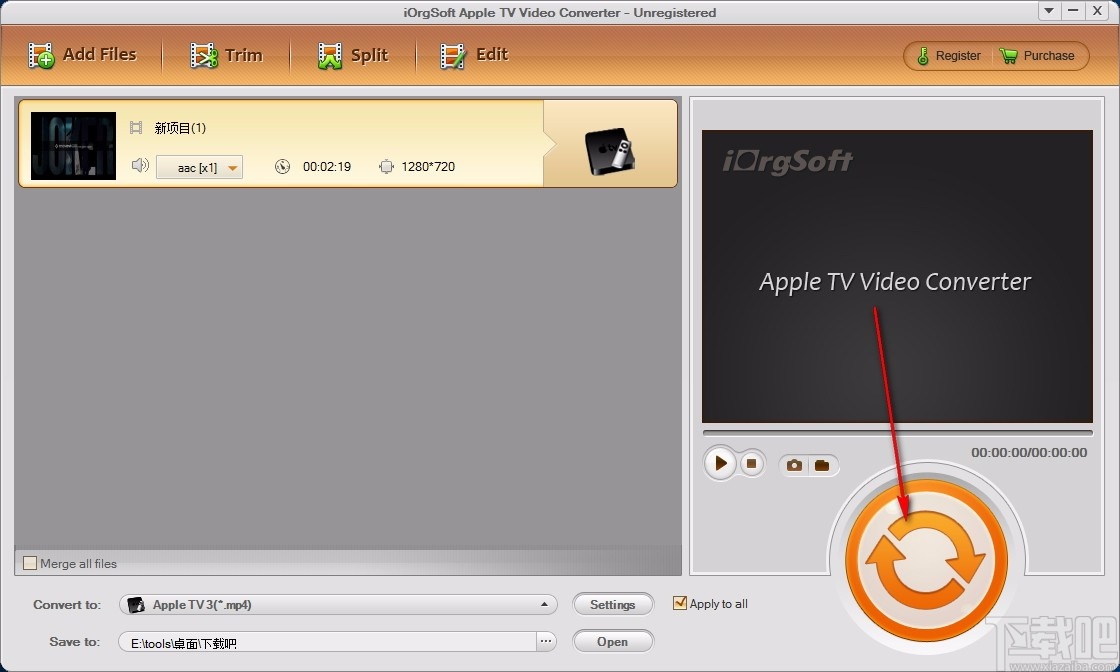Click the browse button beside Save to path
This screenshot has height=672, width=1120.
click(546, 641)
